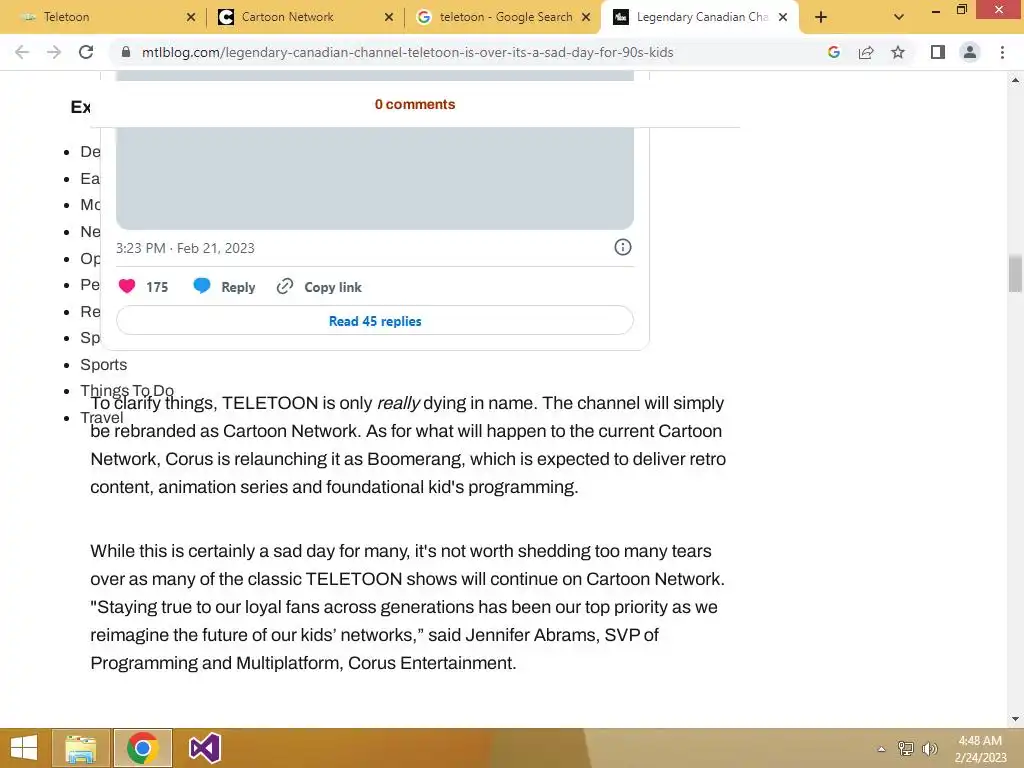Image resolution: width=1024 pixels, height=768 pixels.
Task: Open Visual Studio from the taskbar
Action: tap(204, 748)
